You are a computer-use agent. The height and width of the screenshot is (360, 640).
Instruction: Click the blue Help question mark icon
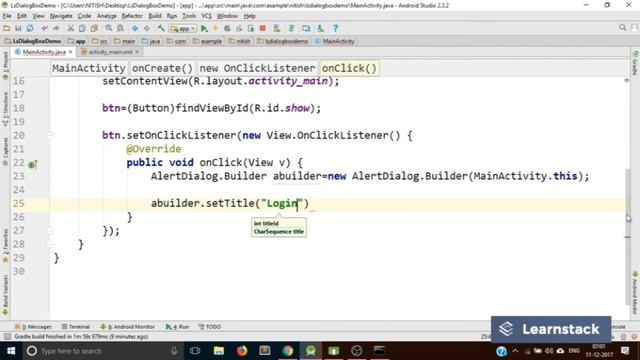pyautogui.click(x=335, y=28)
